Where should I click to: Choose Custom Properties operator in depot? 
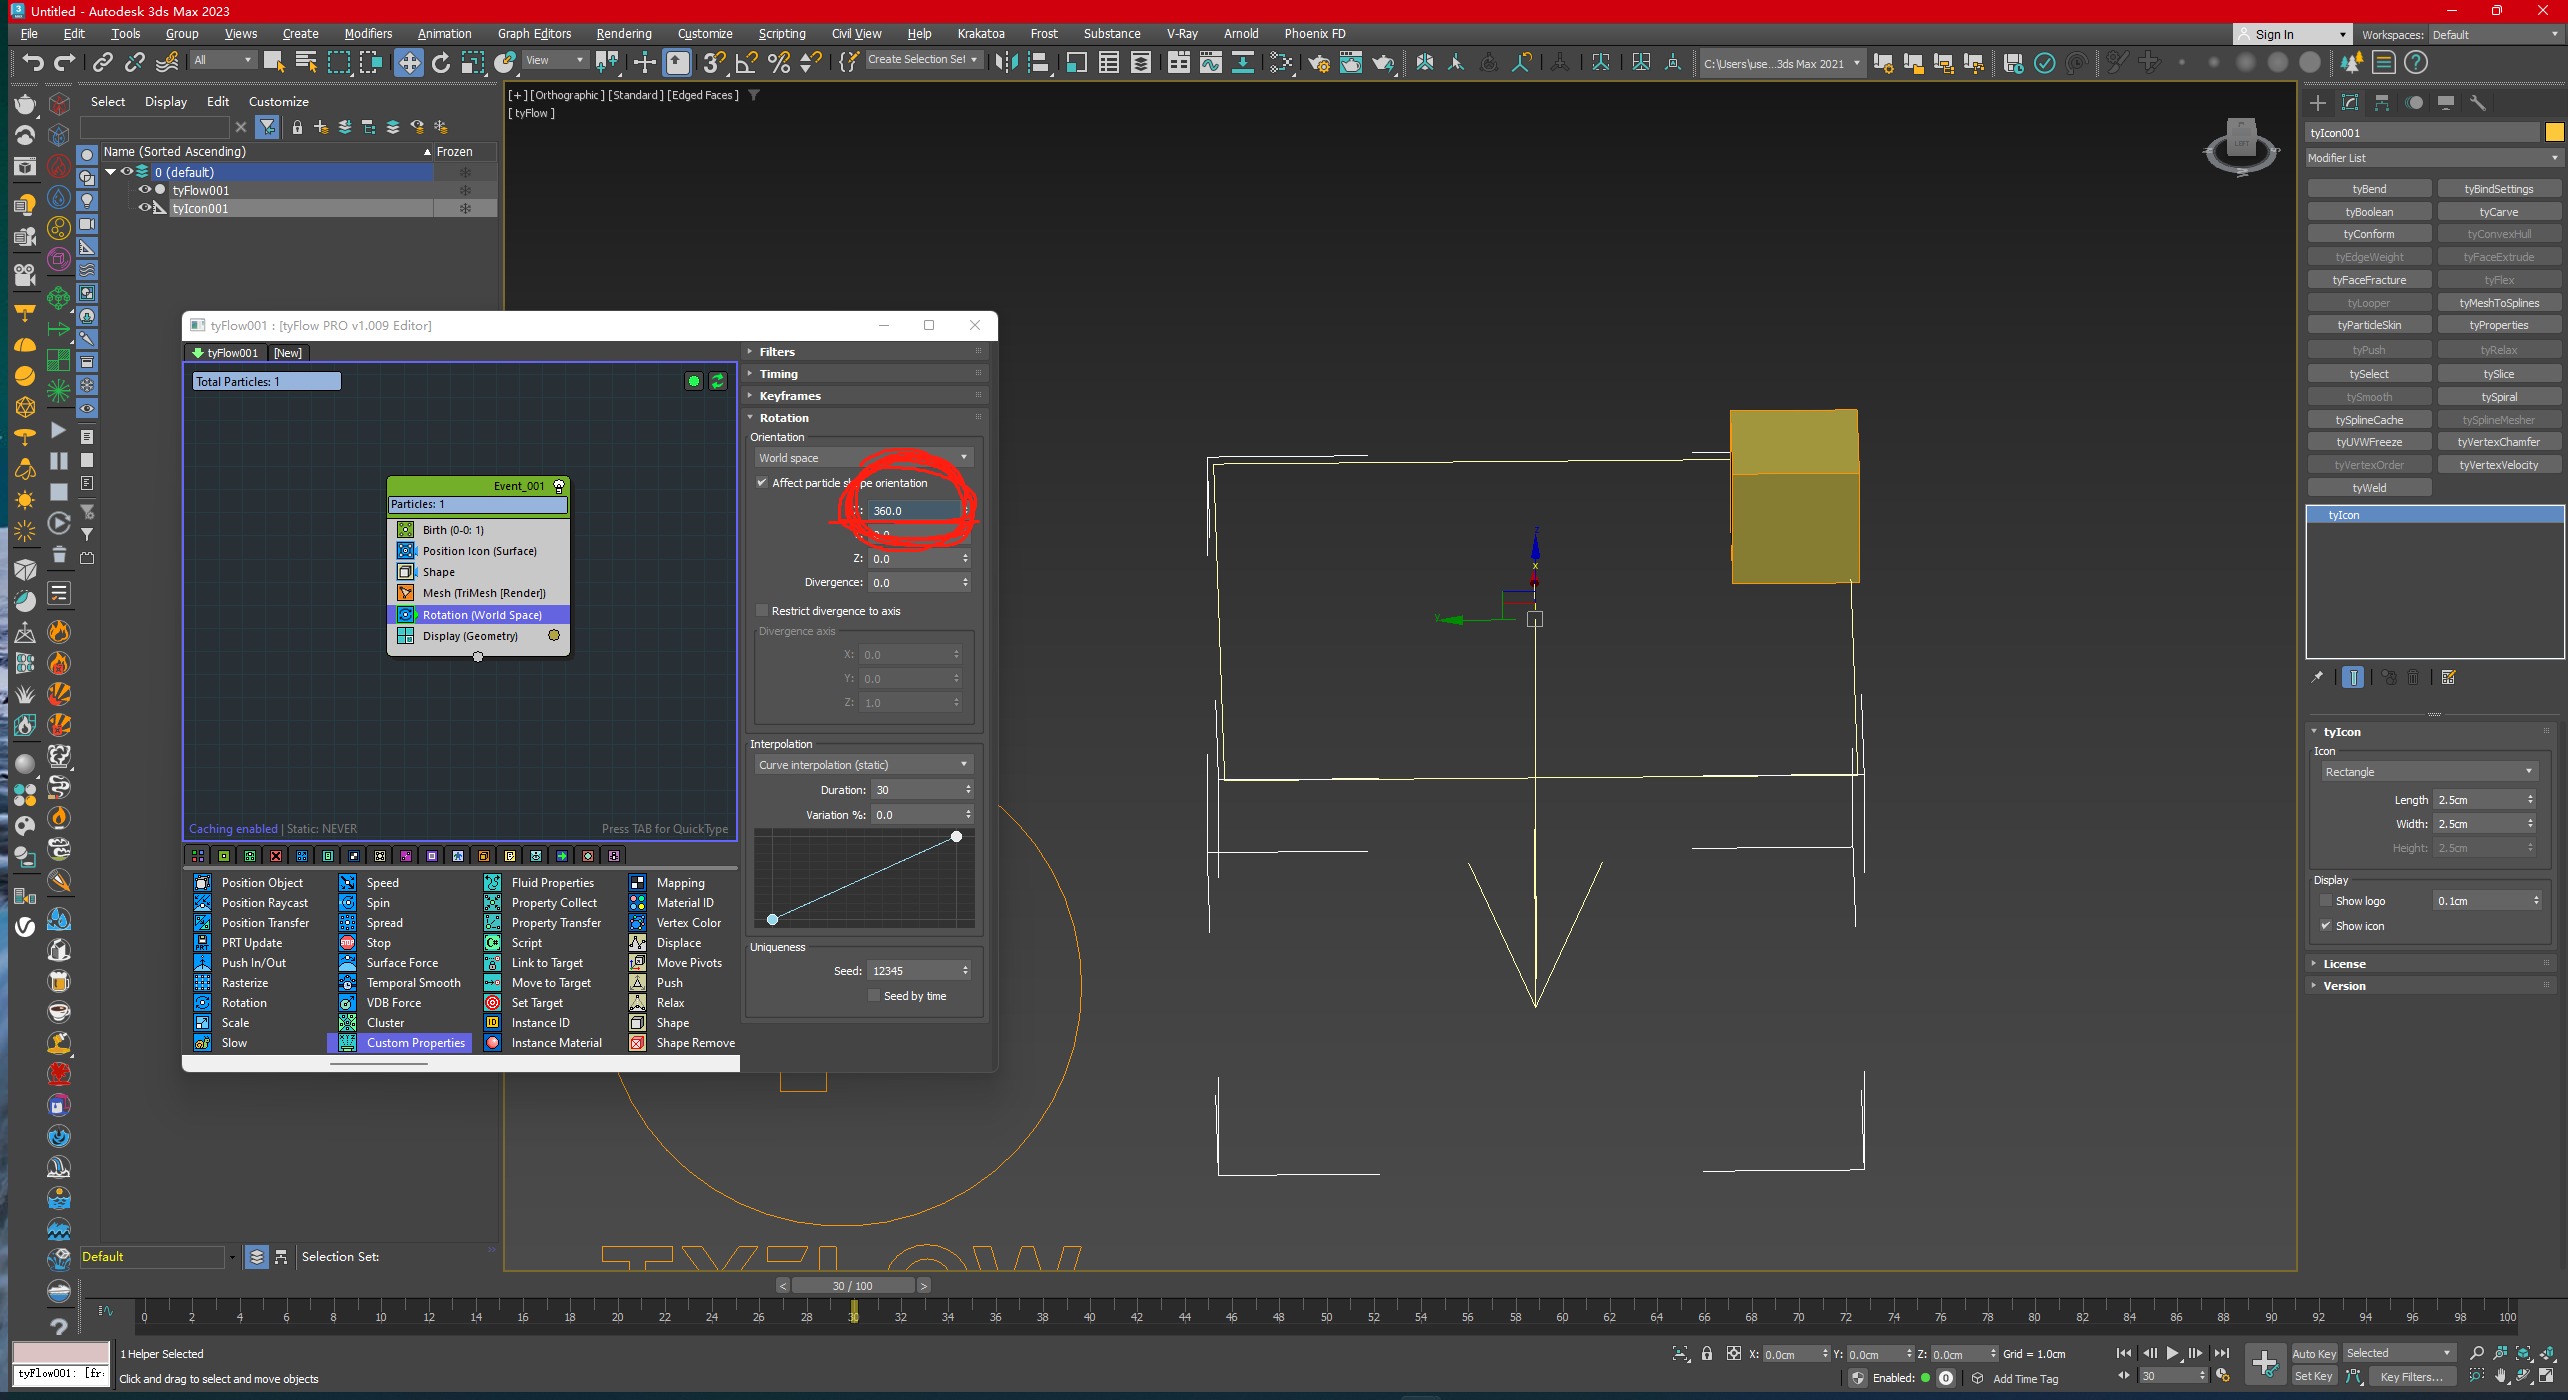[402, 1043]
